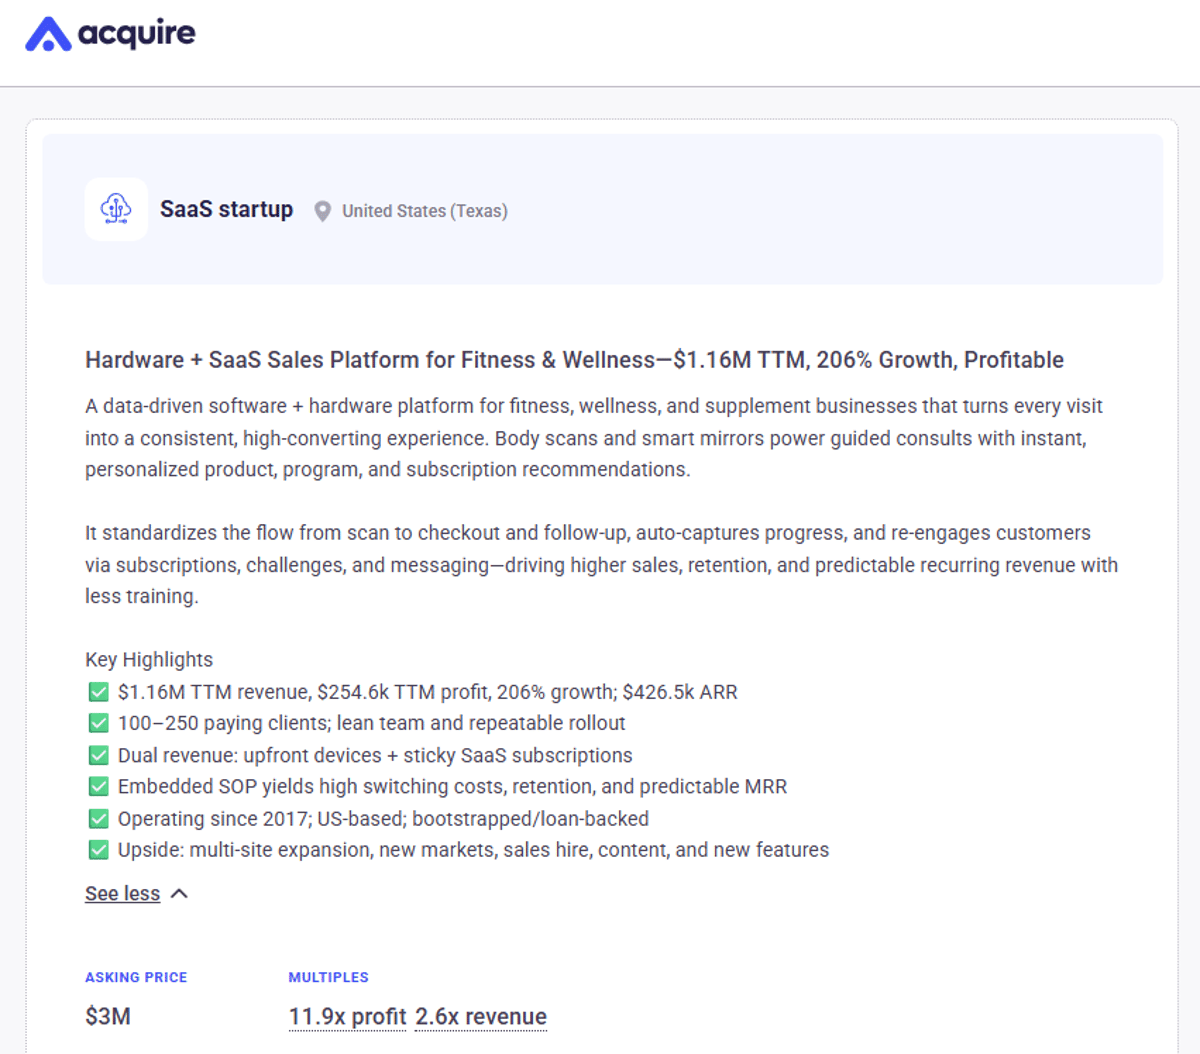1200x1054 pixels.
Task: Click the checkmark next to Operating since 2017
Action: pos(98,818)
